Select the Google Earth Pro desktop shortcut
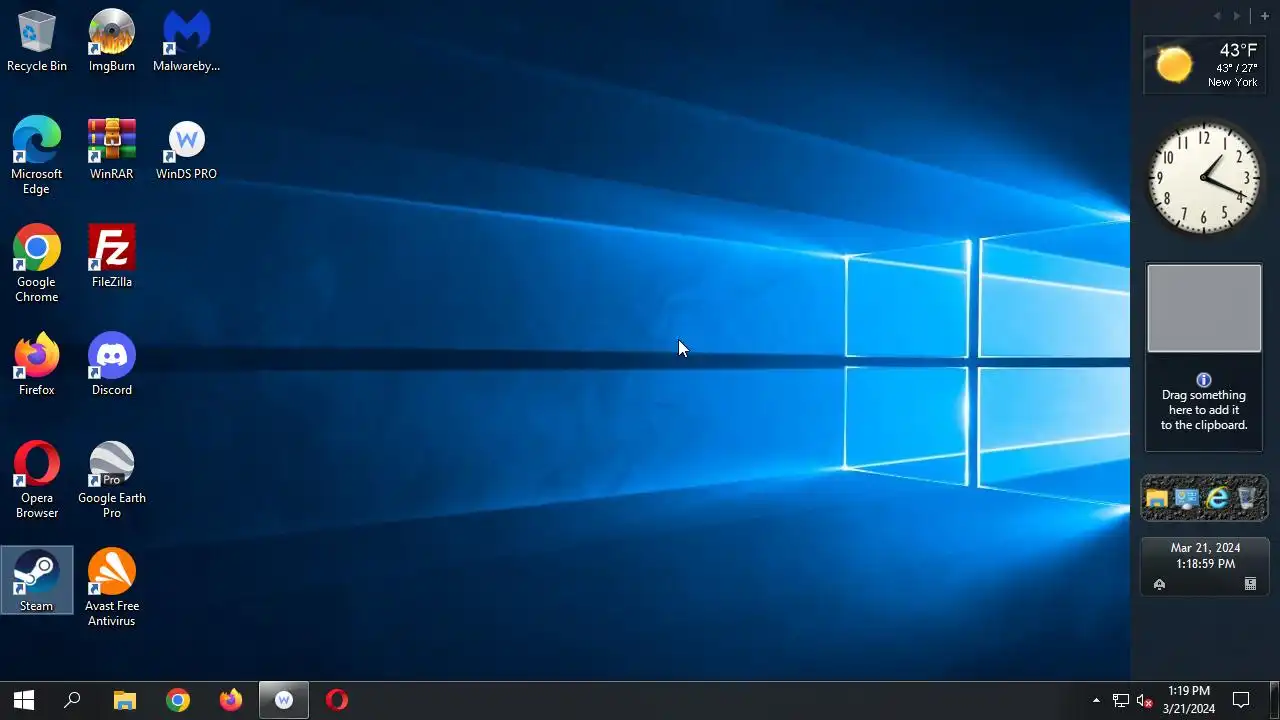The image size is (1280, 720). [111, 479]
